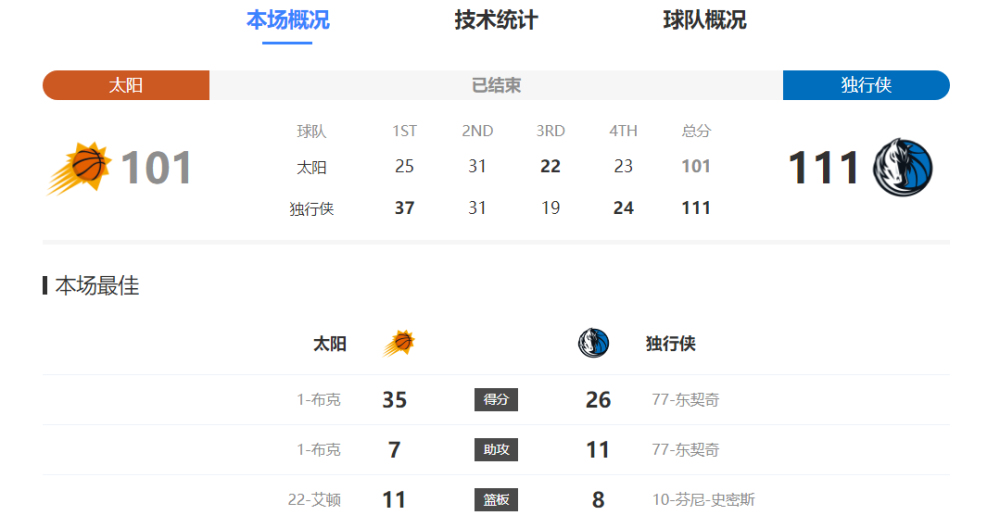Image resolution: width=1000 pixels, height=528 pixels.
Task: Open player 1-布克 in the 助攻 row
Action: point(318,450)
